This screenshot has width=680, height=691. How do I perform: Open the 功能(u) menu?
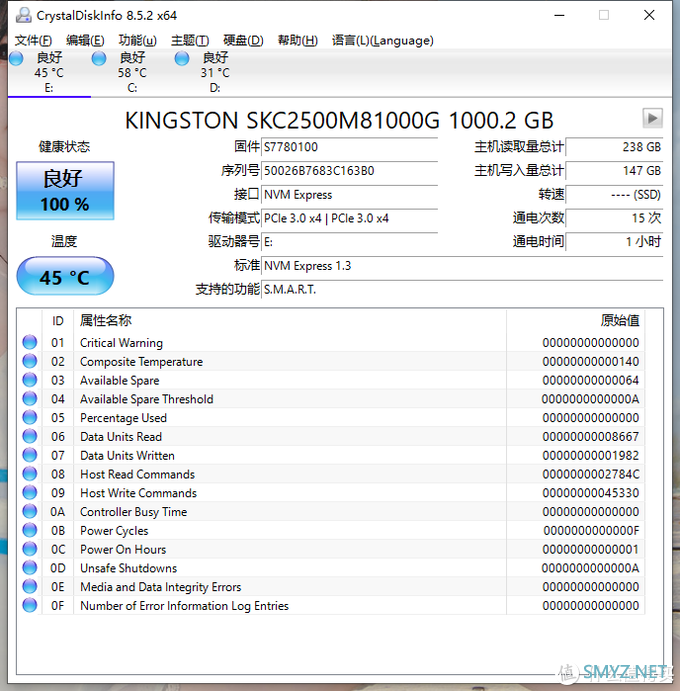(137, 41)
